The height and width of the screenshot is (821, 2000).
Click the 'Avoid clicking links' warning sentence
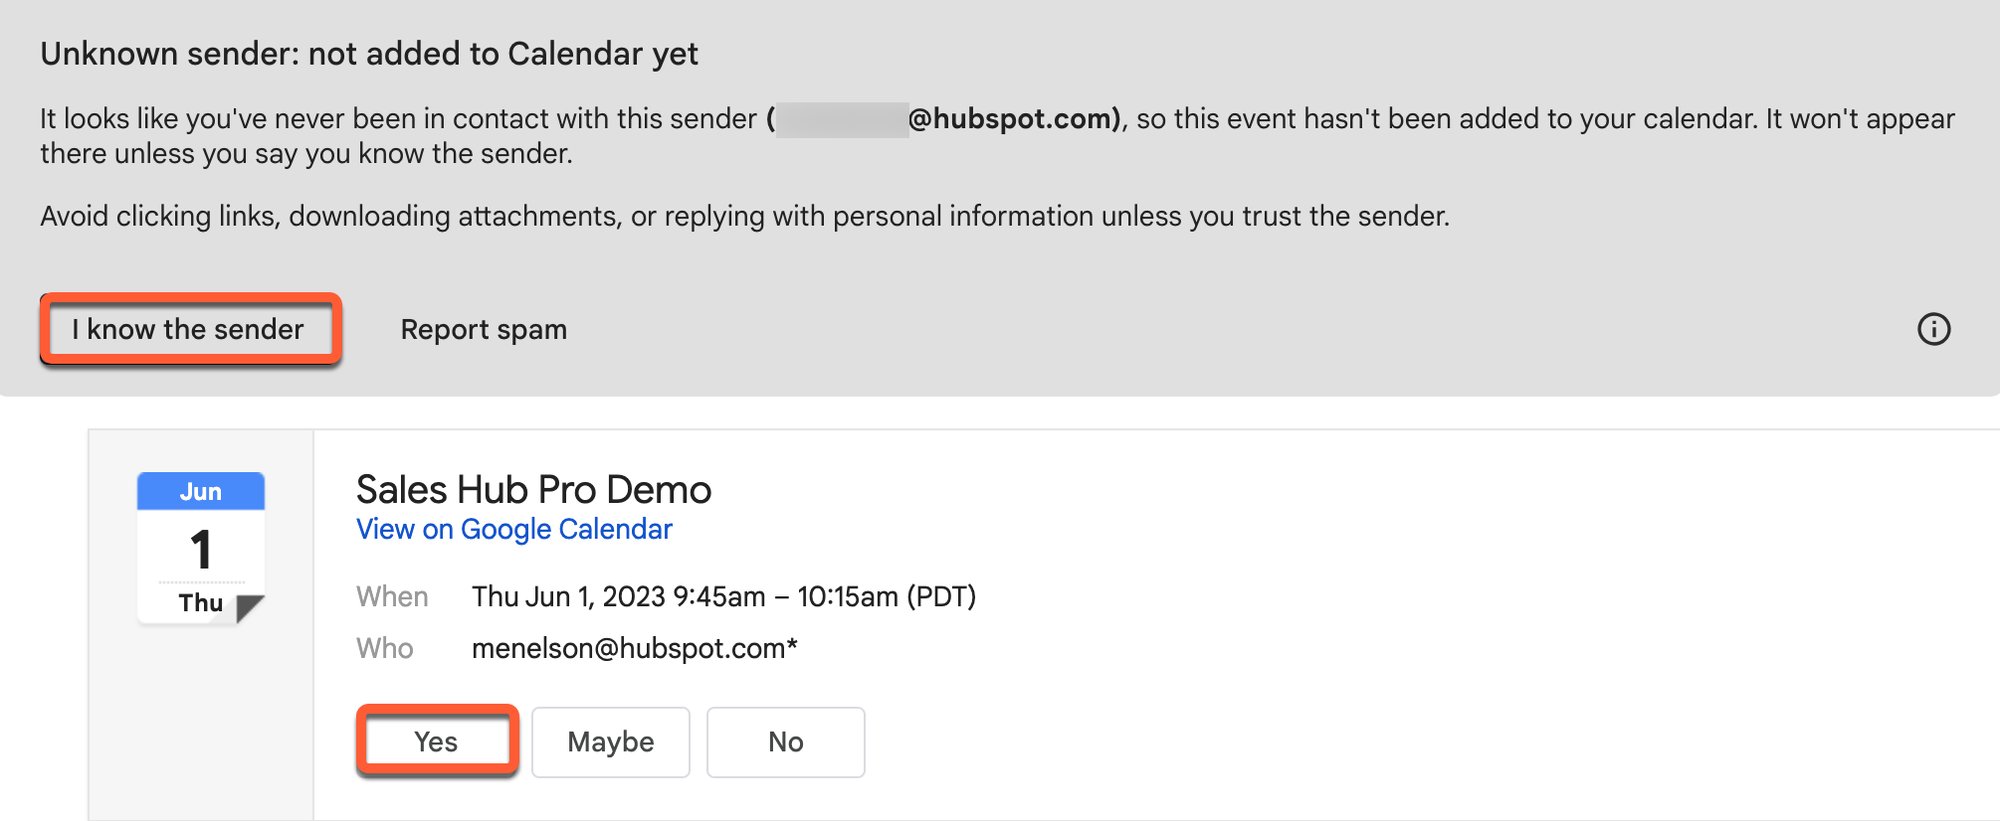[x=745, y=216]
